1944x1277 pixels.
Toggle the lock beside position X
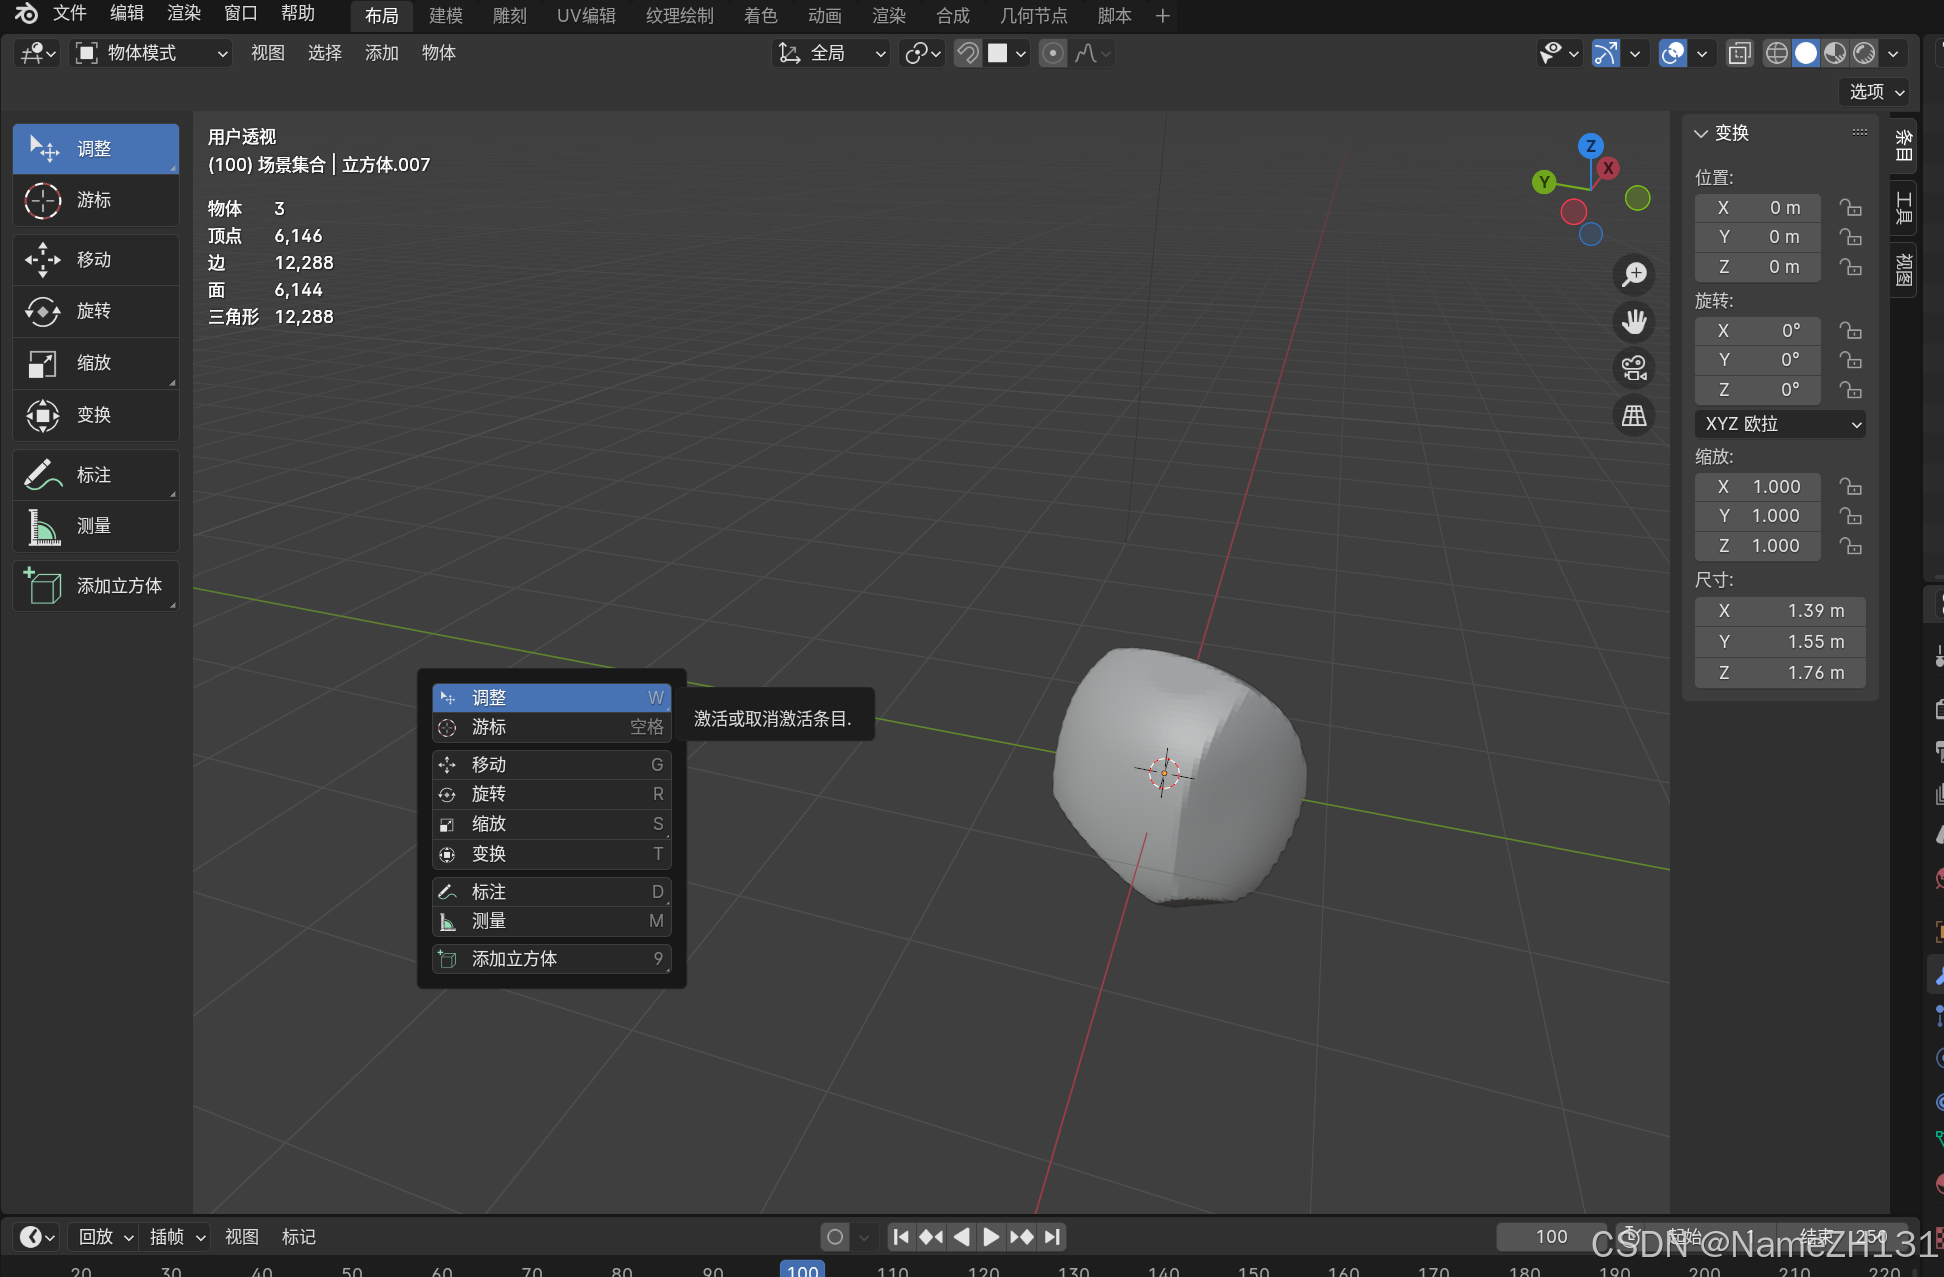click(x=1850, y=208)
